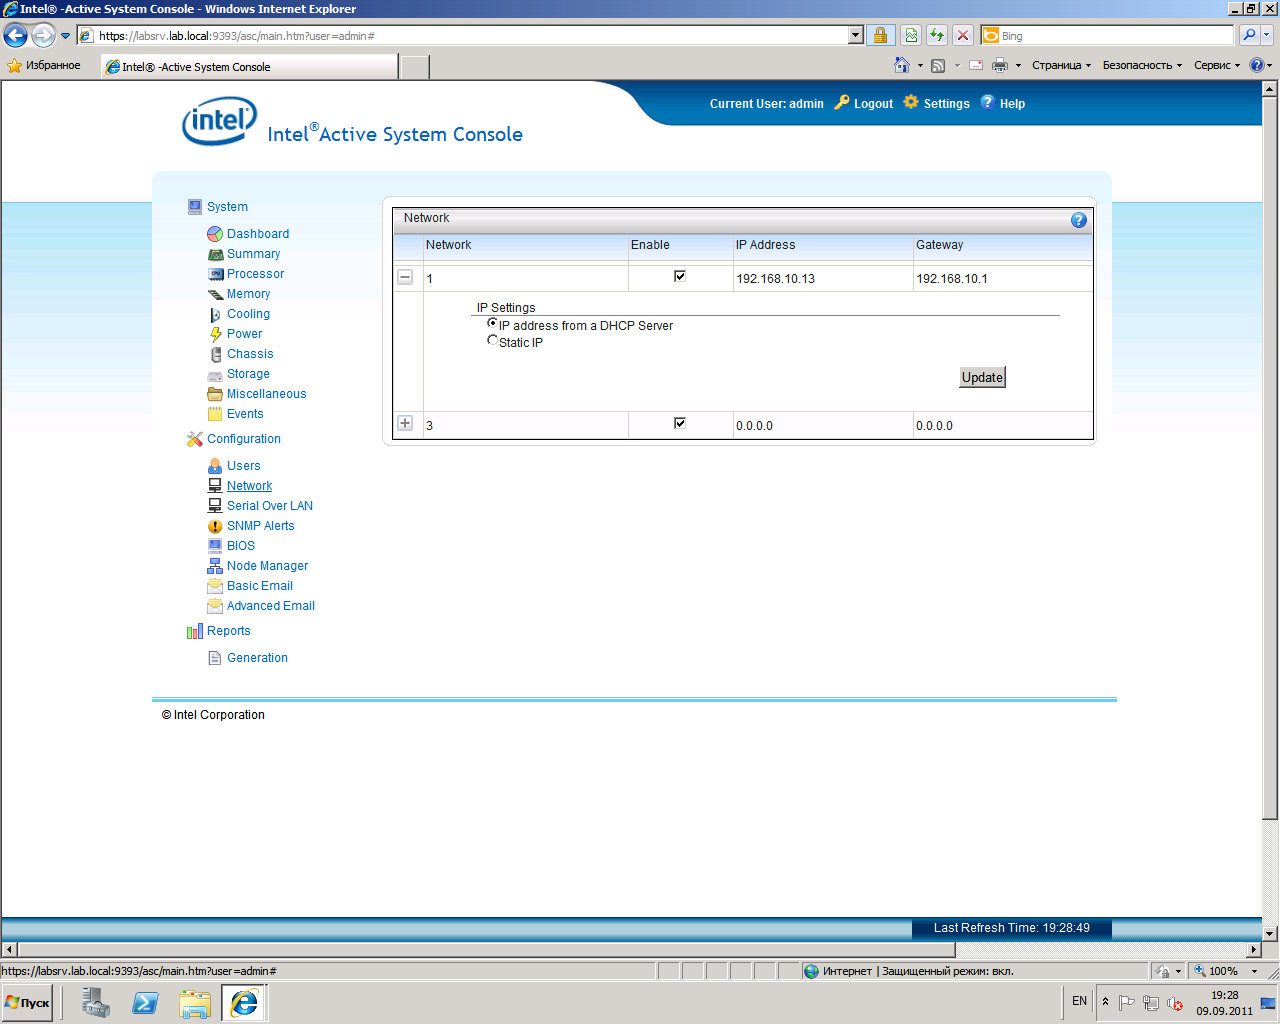Click the Reports chart icon
This screenshot has width=1280, height=1024.
pos(194,631)
